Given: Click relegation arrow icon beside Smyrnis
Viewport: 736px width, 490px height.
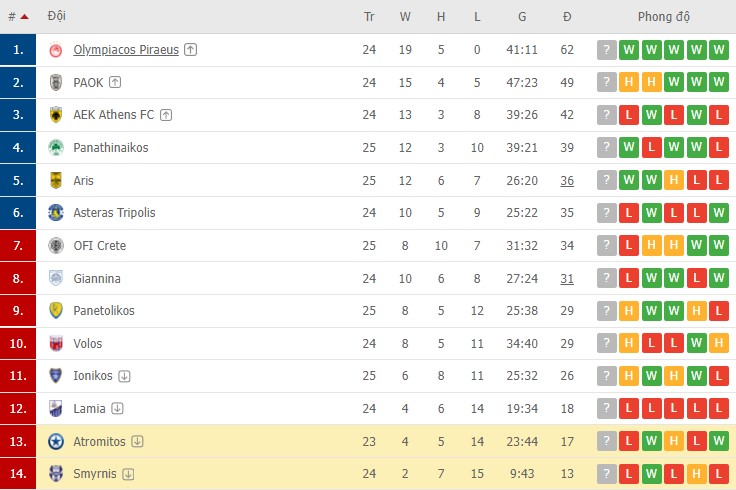Looking at the screenshot, I should pos(129,474).
